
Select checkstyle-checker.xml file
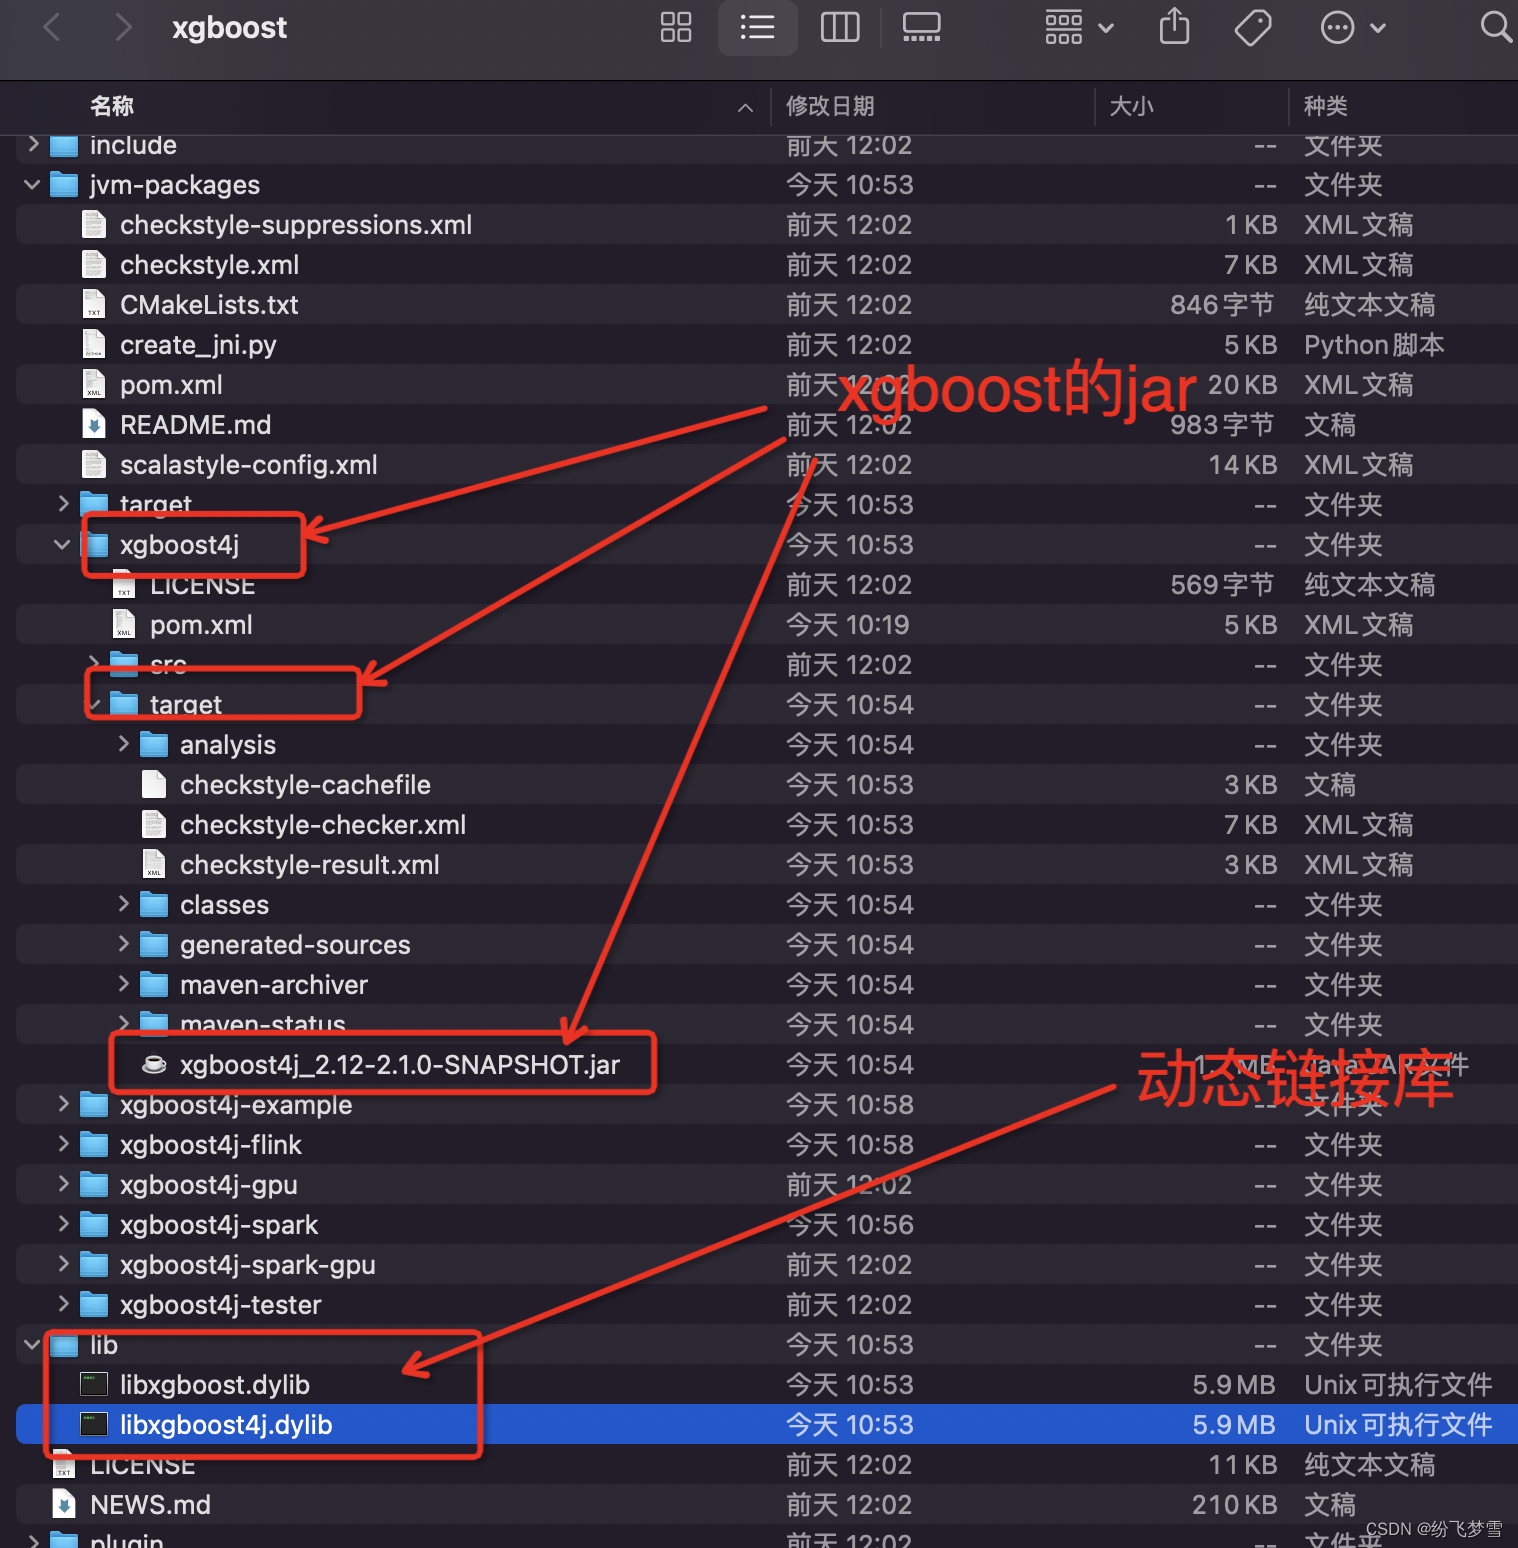tap(323, 825)
